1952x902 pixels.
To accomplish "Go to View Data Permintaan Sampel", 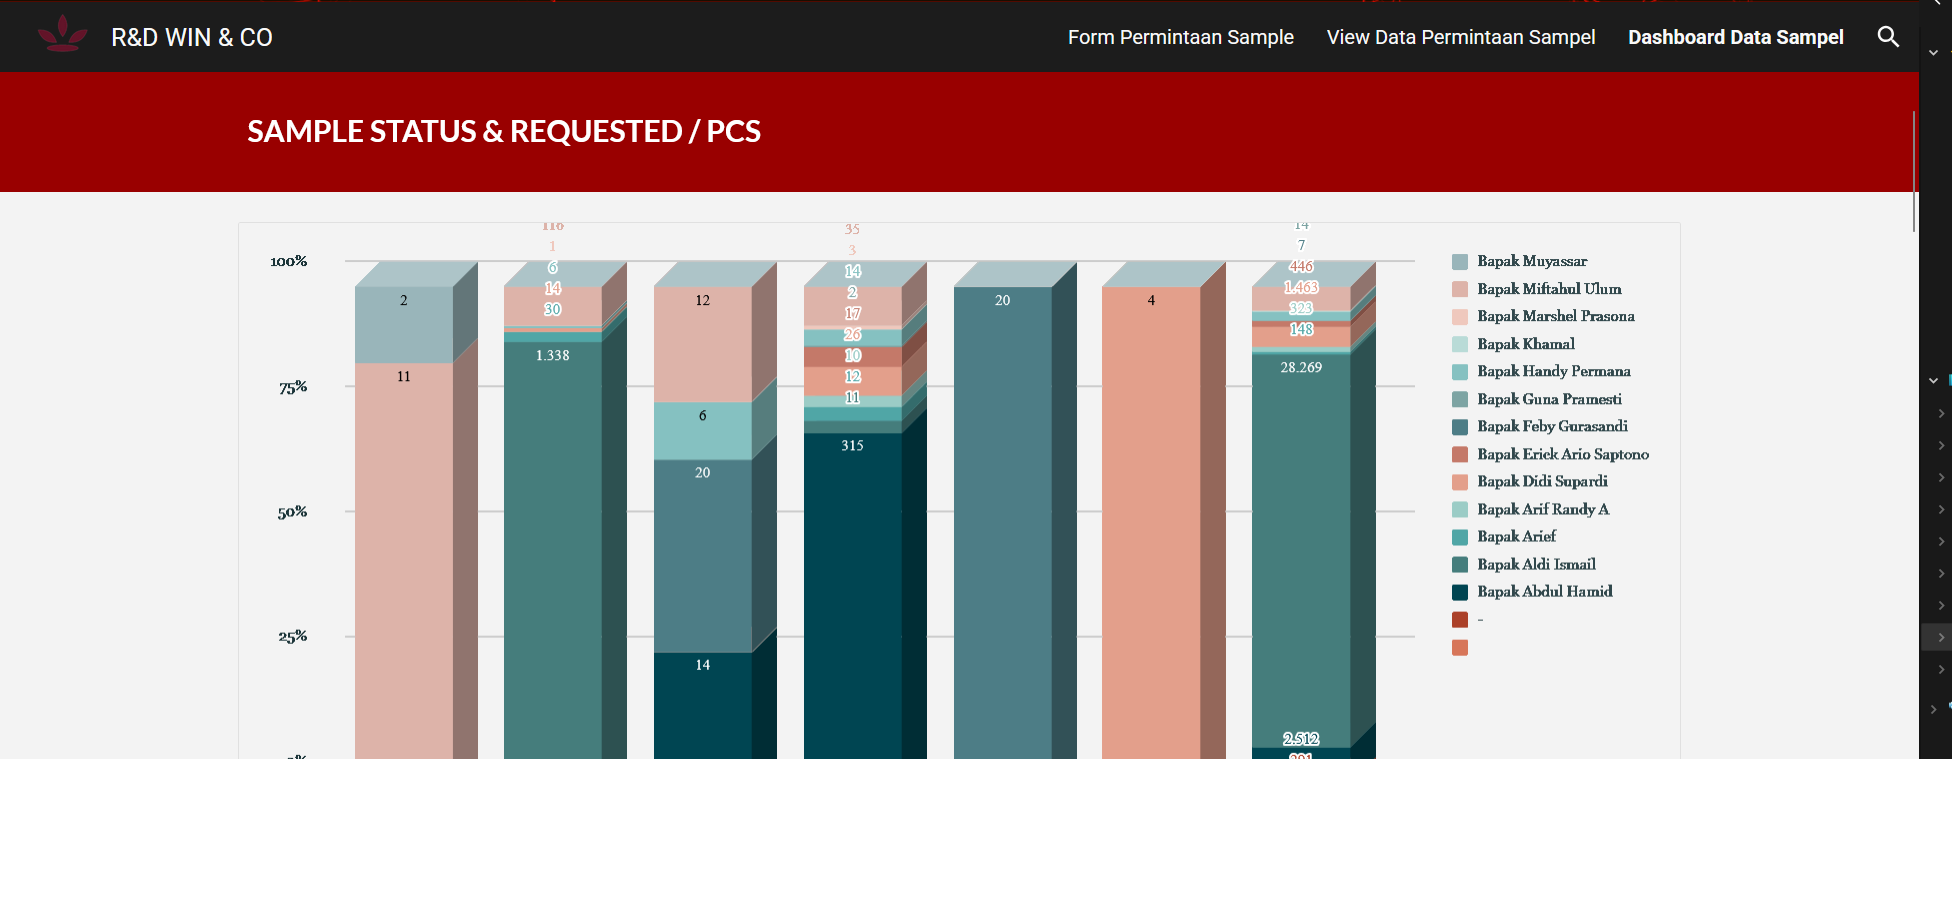I will pyautogui.click(x=1460, y=37).
